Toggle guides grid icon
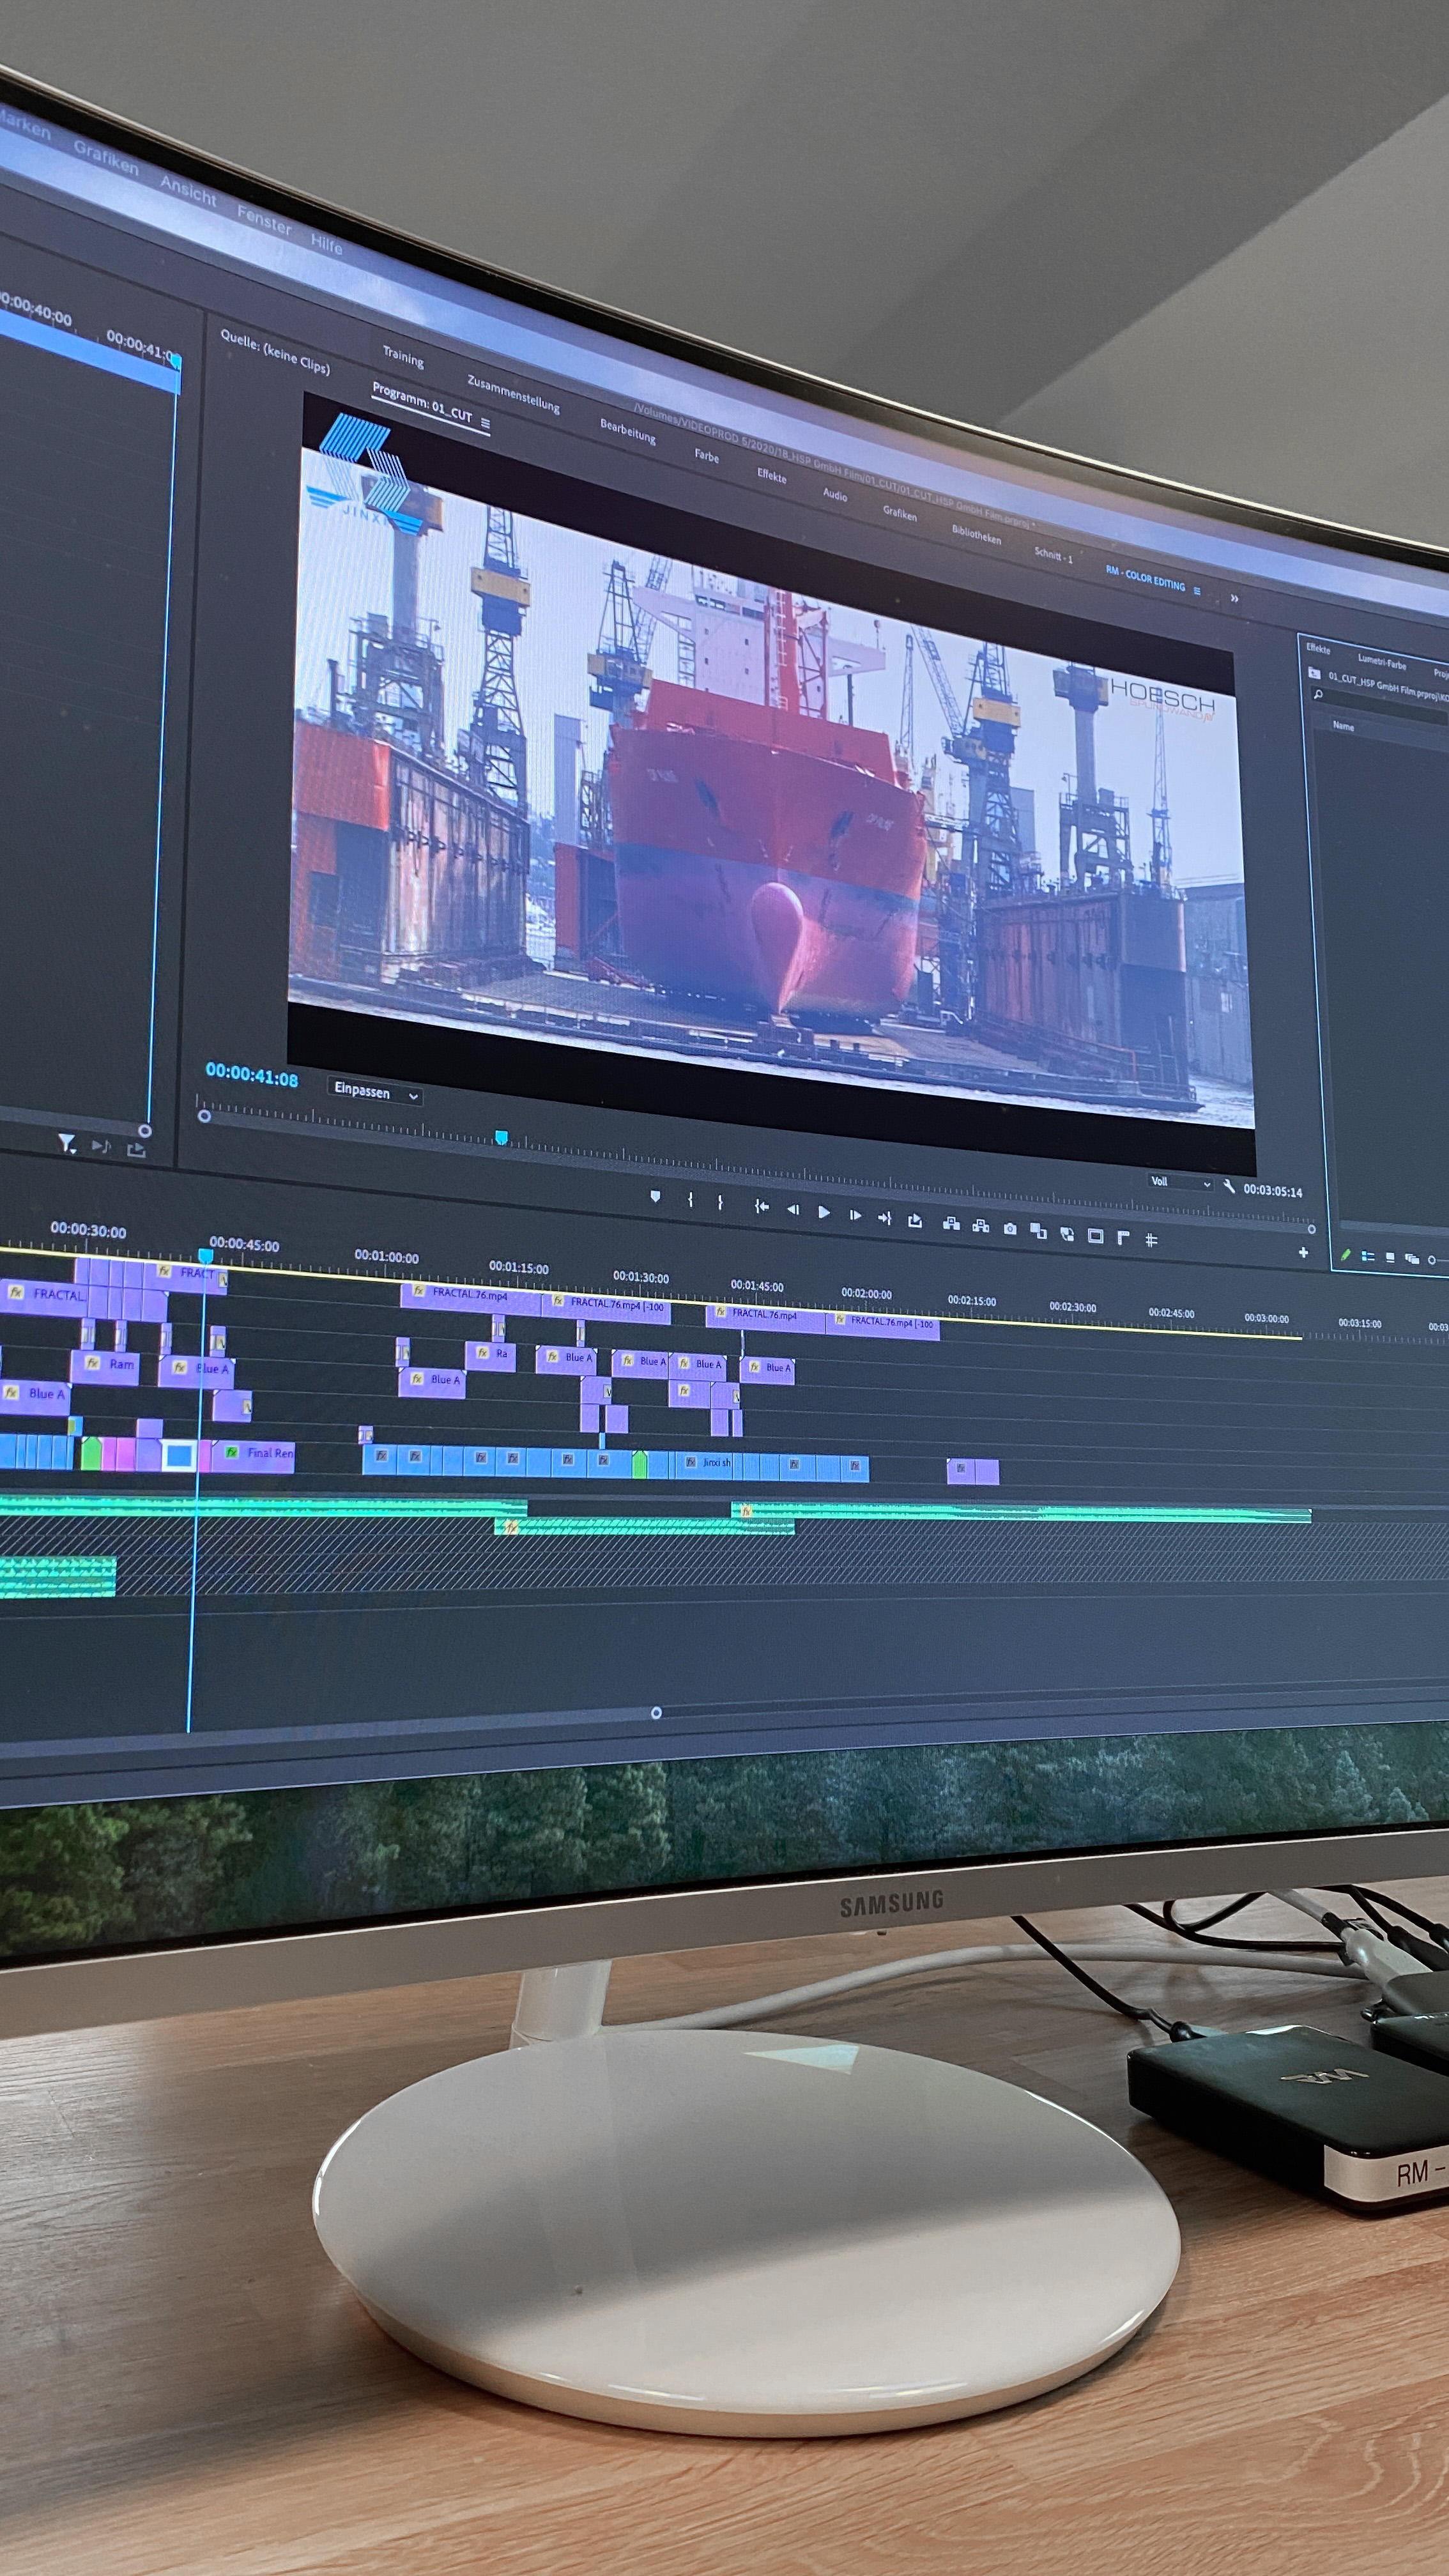Image resolution: width=1449 pixels, height=2576 pixels. coord(1151,1240)
